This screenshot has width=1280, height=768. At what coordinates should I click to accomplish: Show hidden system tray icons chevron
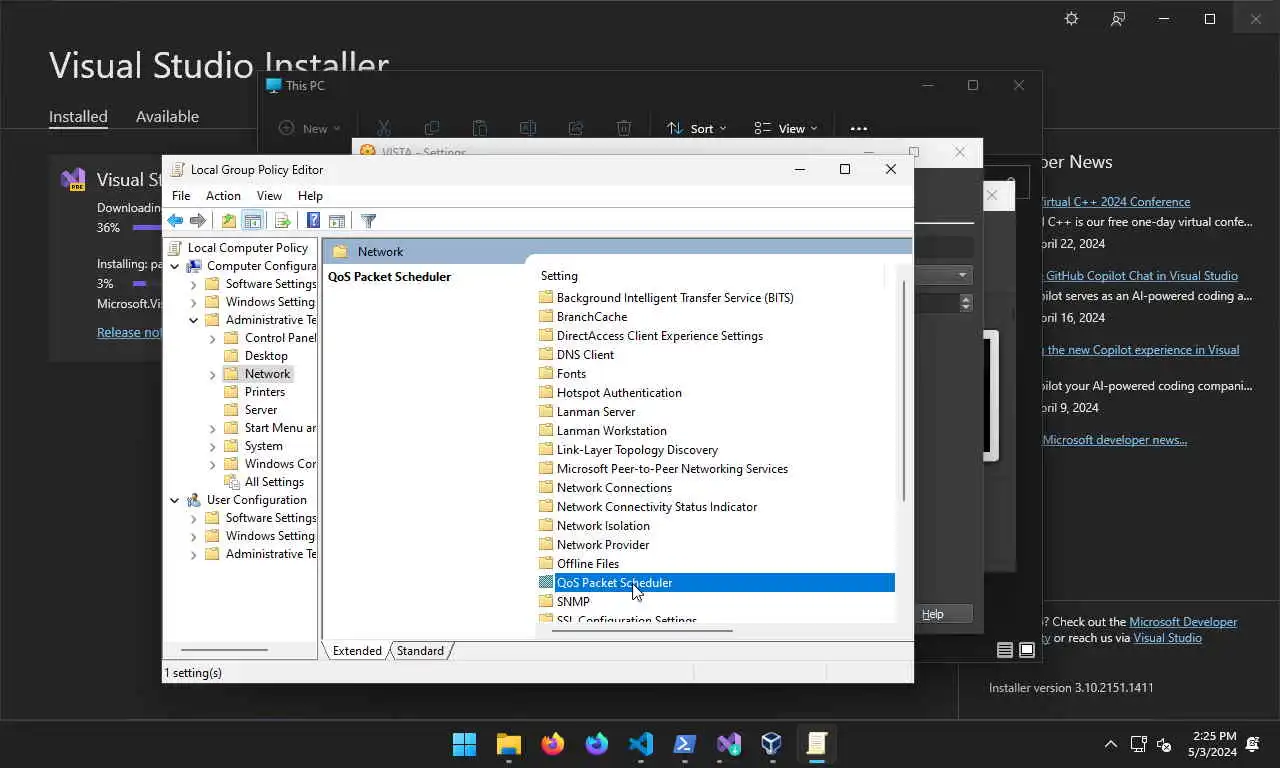[1110, 744]
